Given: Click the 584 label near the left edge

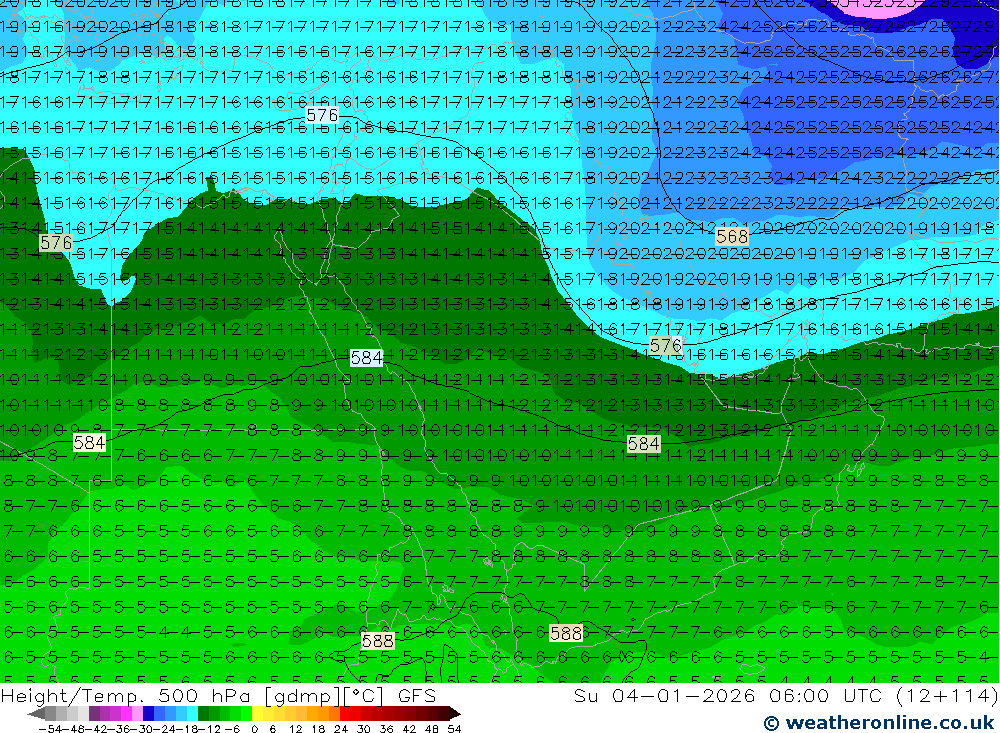Looking at the screenshot, I should pos(89,442).
